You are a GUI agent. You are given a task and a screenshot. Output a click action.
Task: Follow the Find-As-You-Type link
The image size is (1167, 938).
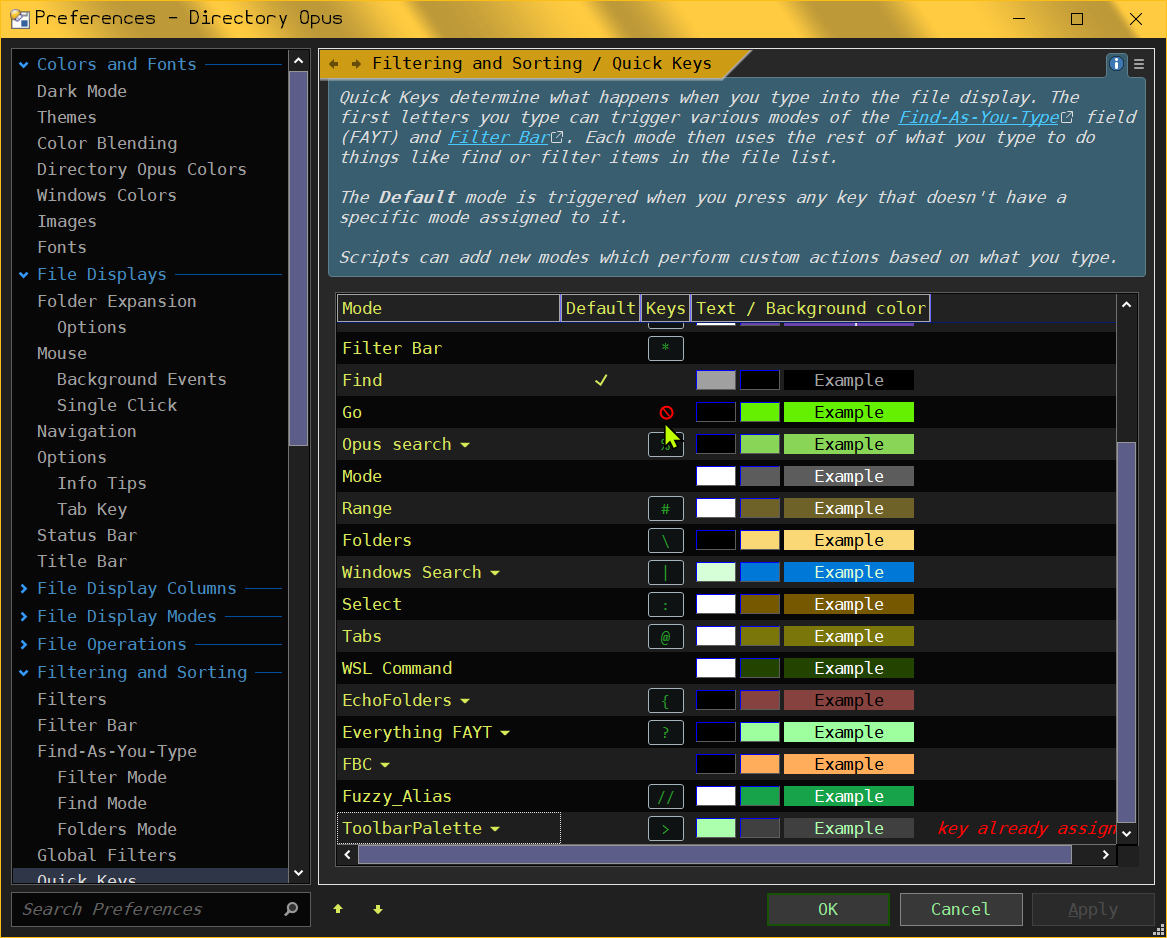(978, 117)
